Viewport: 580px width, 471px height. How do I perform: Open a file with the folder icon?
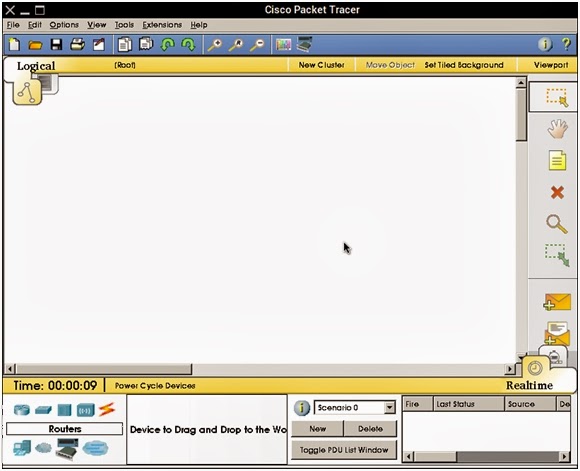point(36,45)
